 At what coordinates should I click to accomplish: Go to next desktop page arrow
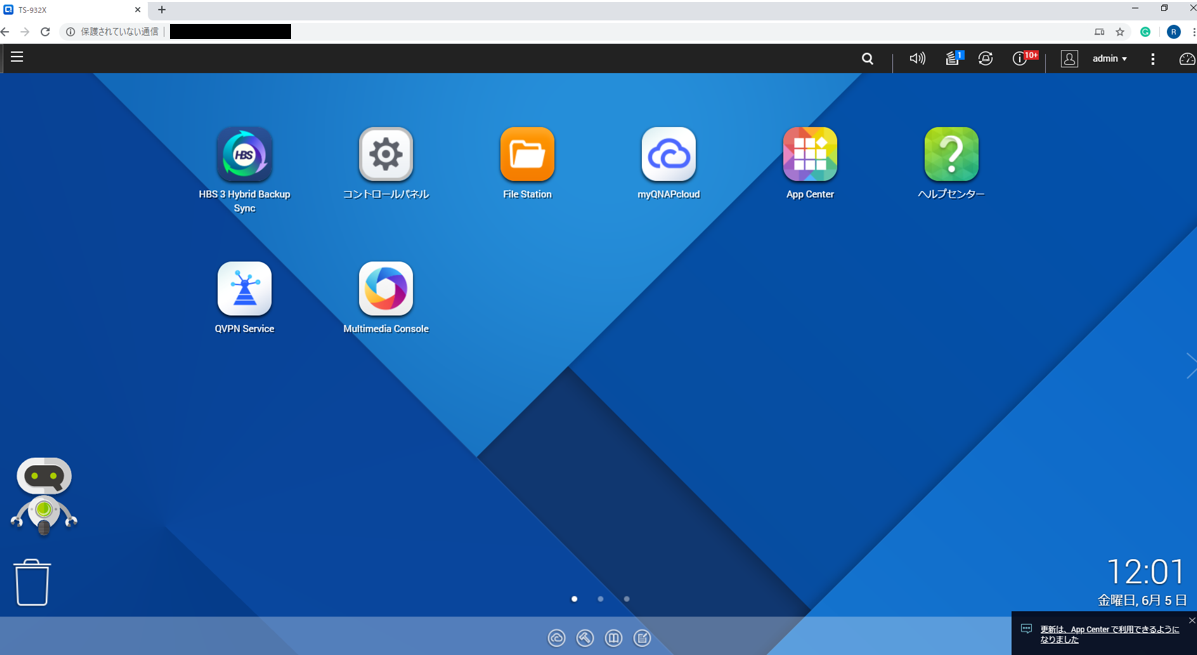click(1189, 366)
